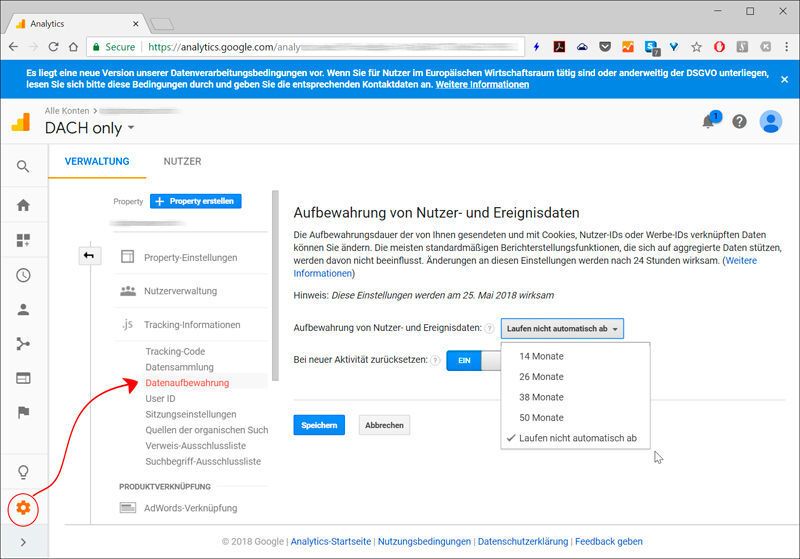800x559 pixels.
Task: Open Datensammlung settings
Action: click(179, 367)
